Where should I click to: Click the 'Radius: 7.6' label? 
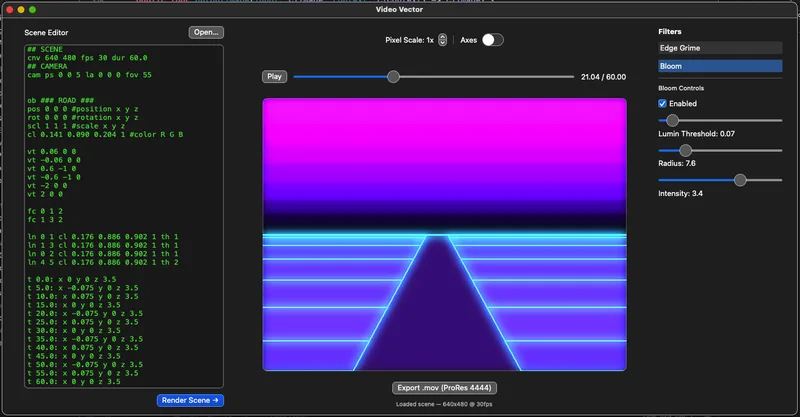677,163
